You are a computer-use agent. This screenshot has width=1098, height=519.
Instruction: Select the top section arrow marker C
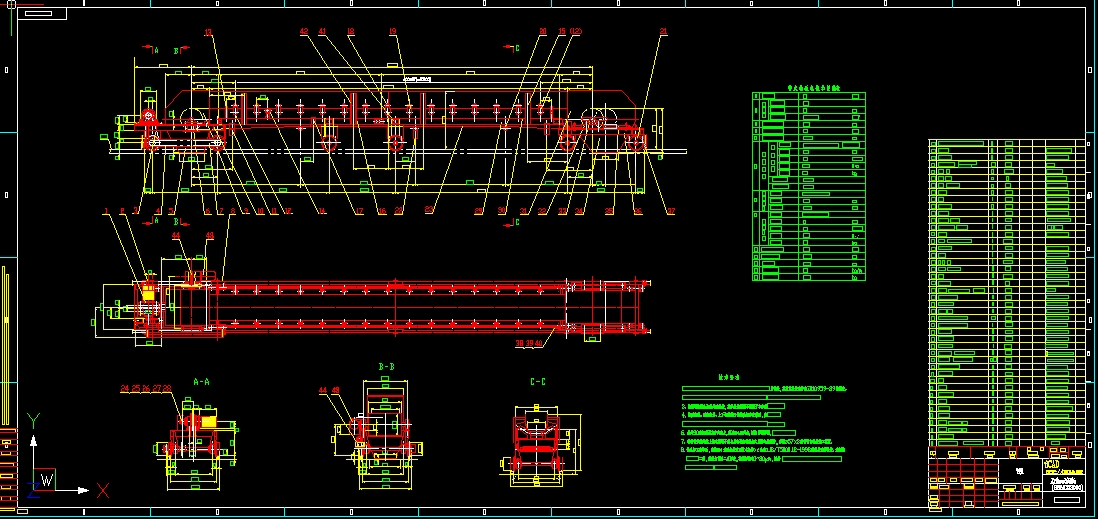click(512, 48)
